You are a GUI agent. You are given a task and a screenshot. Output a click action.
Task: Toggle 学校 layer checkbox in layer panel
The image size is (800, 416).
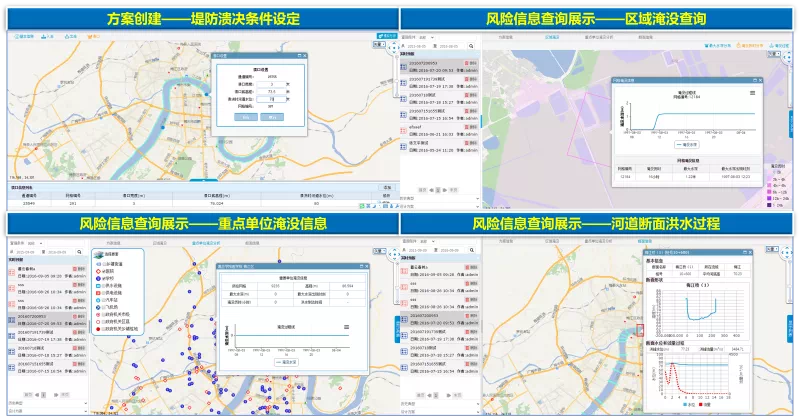(105, 278)
